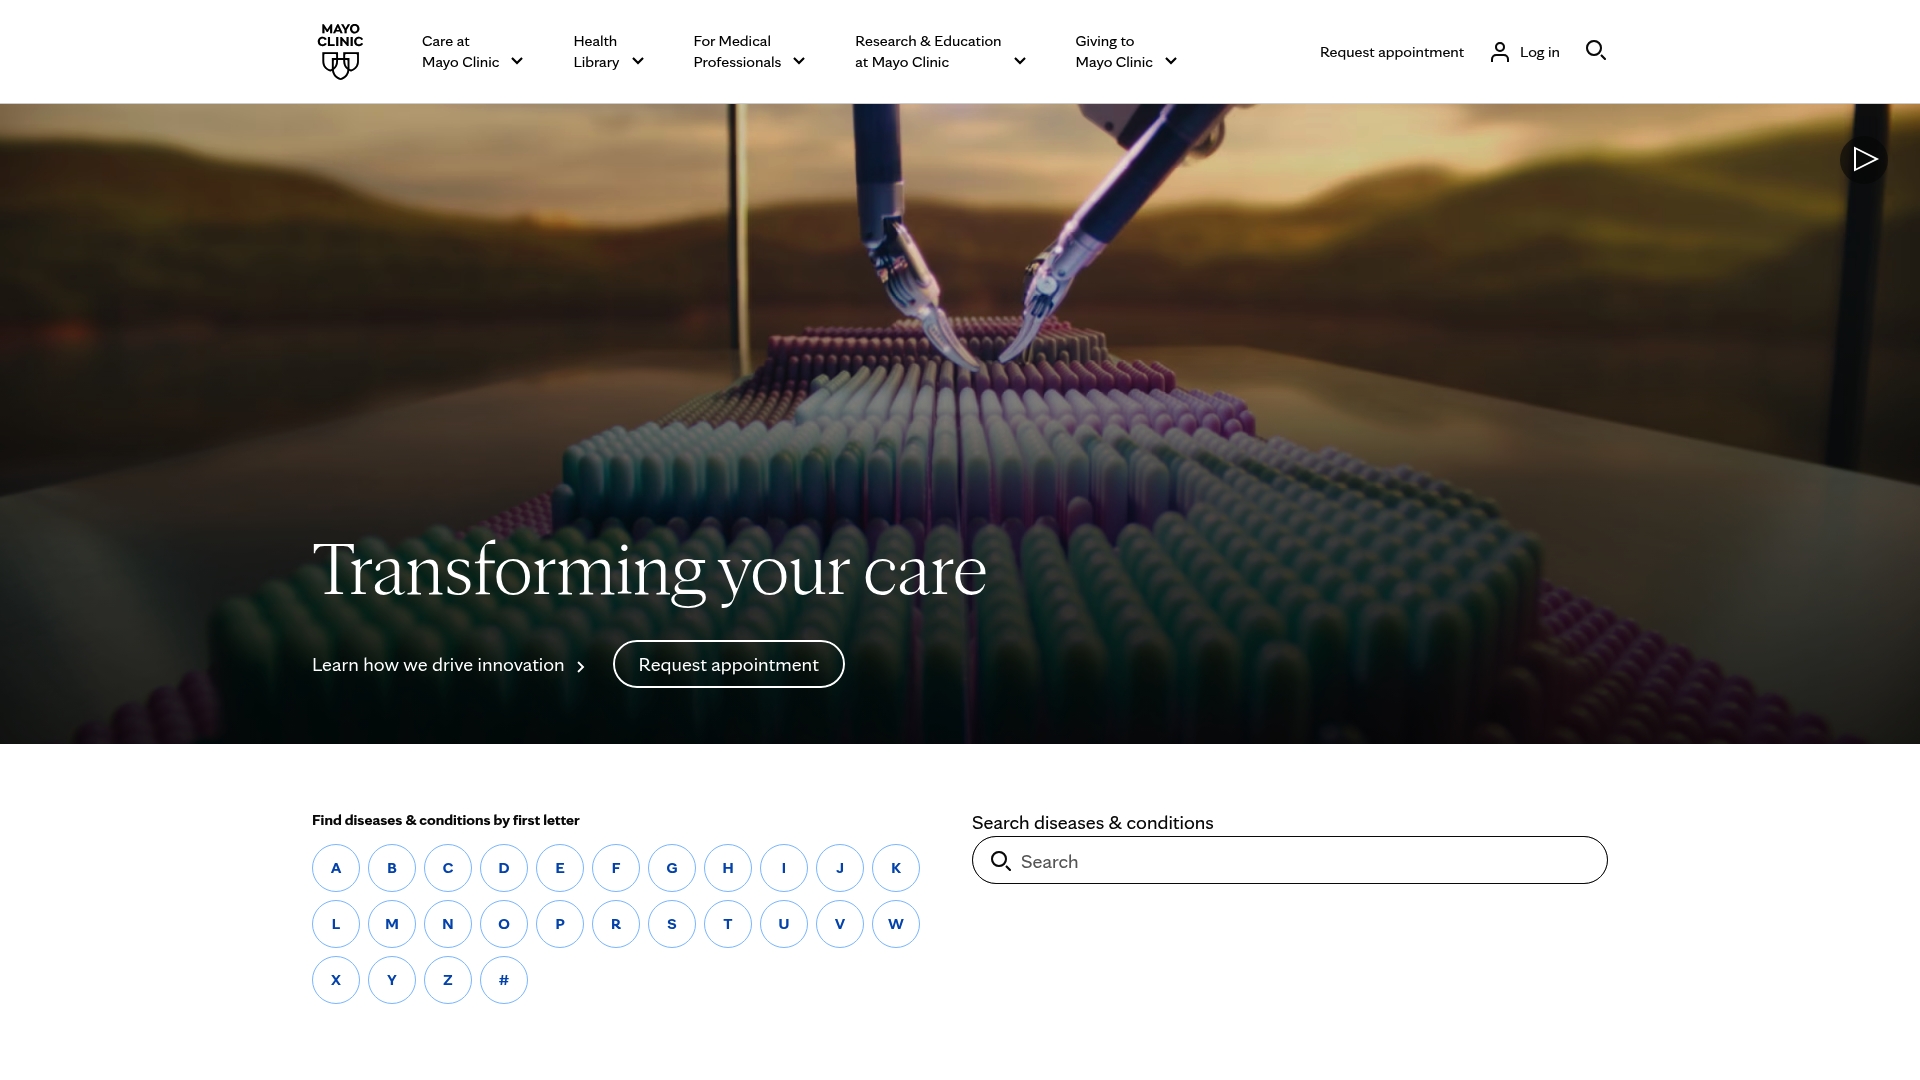Play the hero background video
The width and height of the screenshot is (1920, 1080).
tap(1864, 159)
